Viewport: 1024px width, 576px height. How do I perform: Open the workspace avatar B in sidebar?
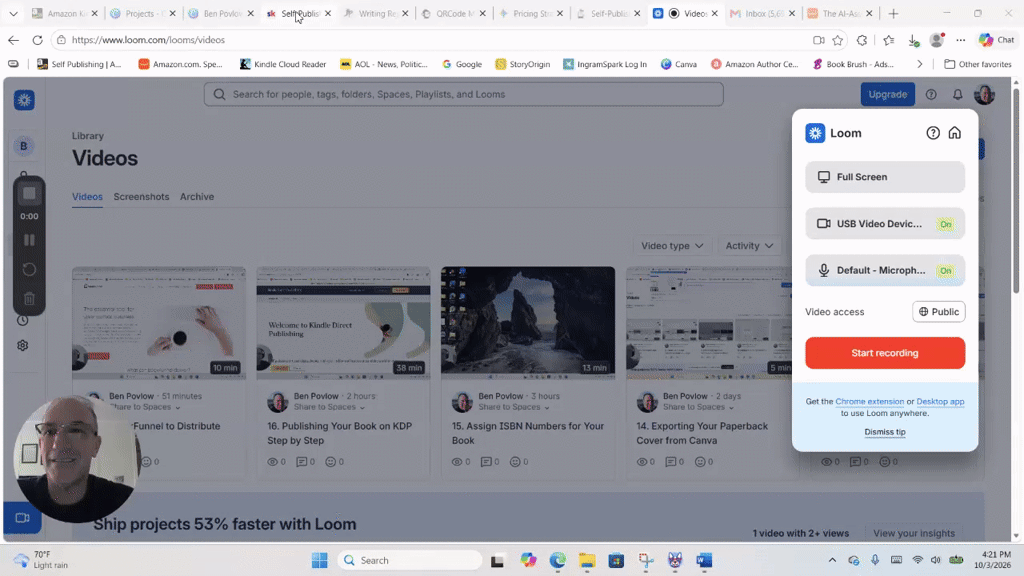pyautogui.click(x=24, y=146)
